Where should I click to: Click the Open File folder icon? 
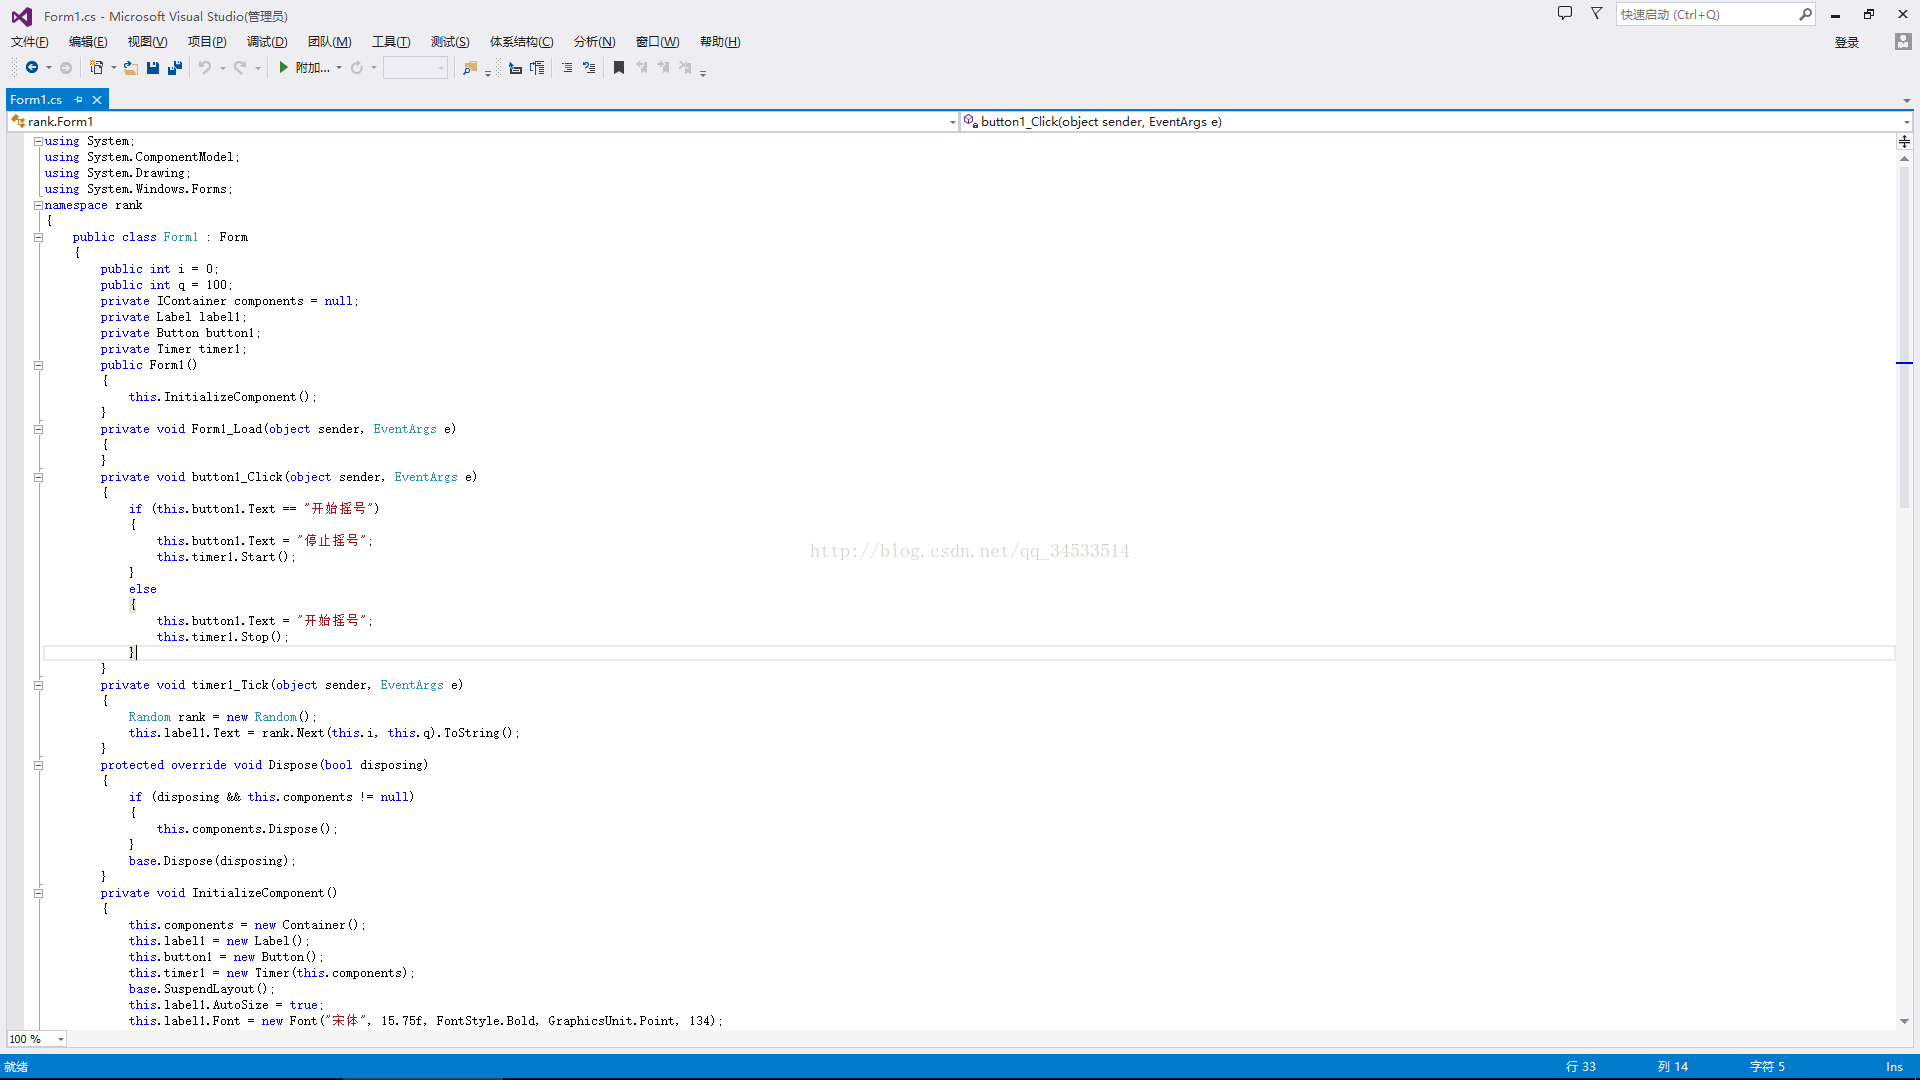tap(131, 68)
